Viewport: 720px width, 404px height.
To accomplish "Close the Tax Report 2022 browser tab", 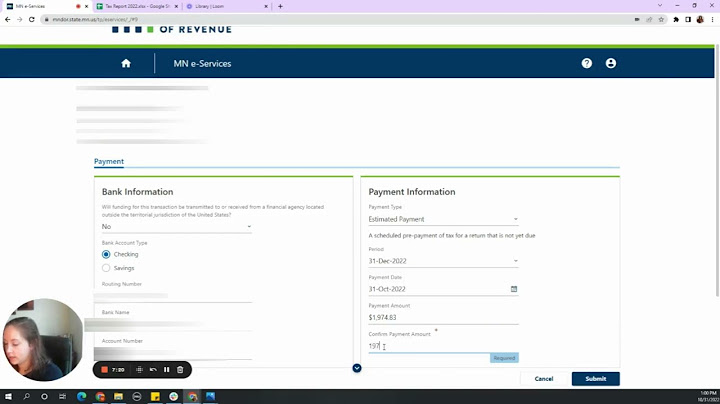I will [x=176, y=6].
